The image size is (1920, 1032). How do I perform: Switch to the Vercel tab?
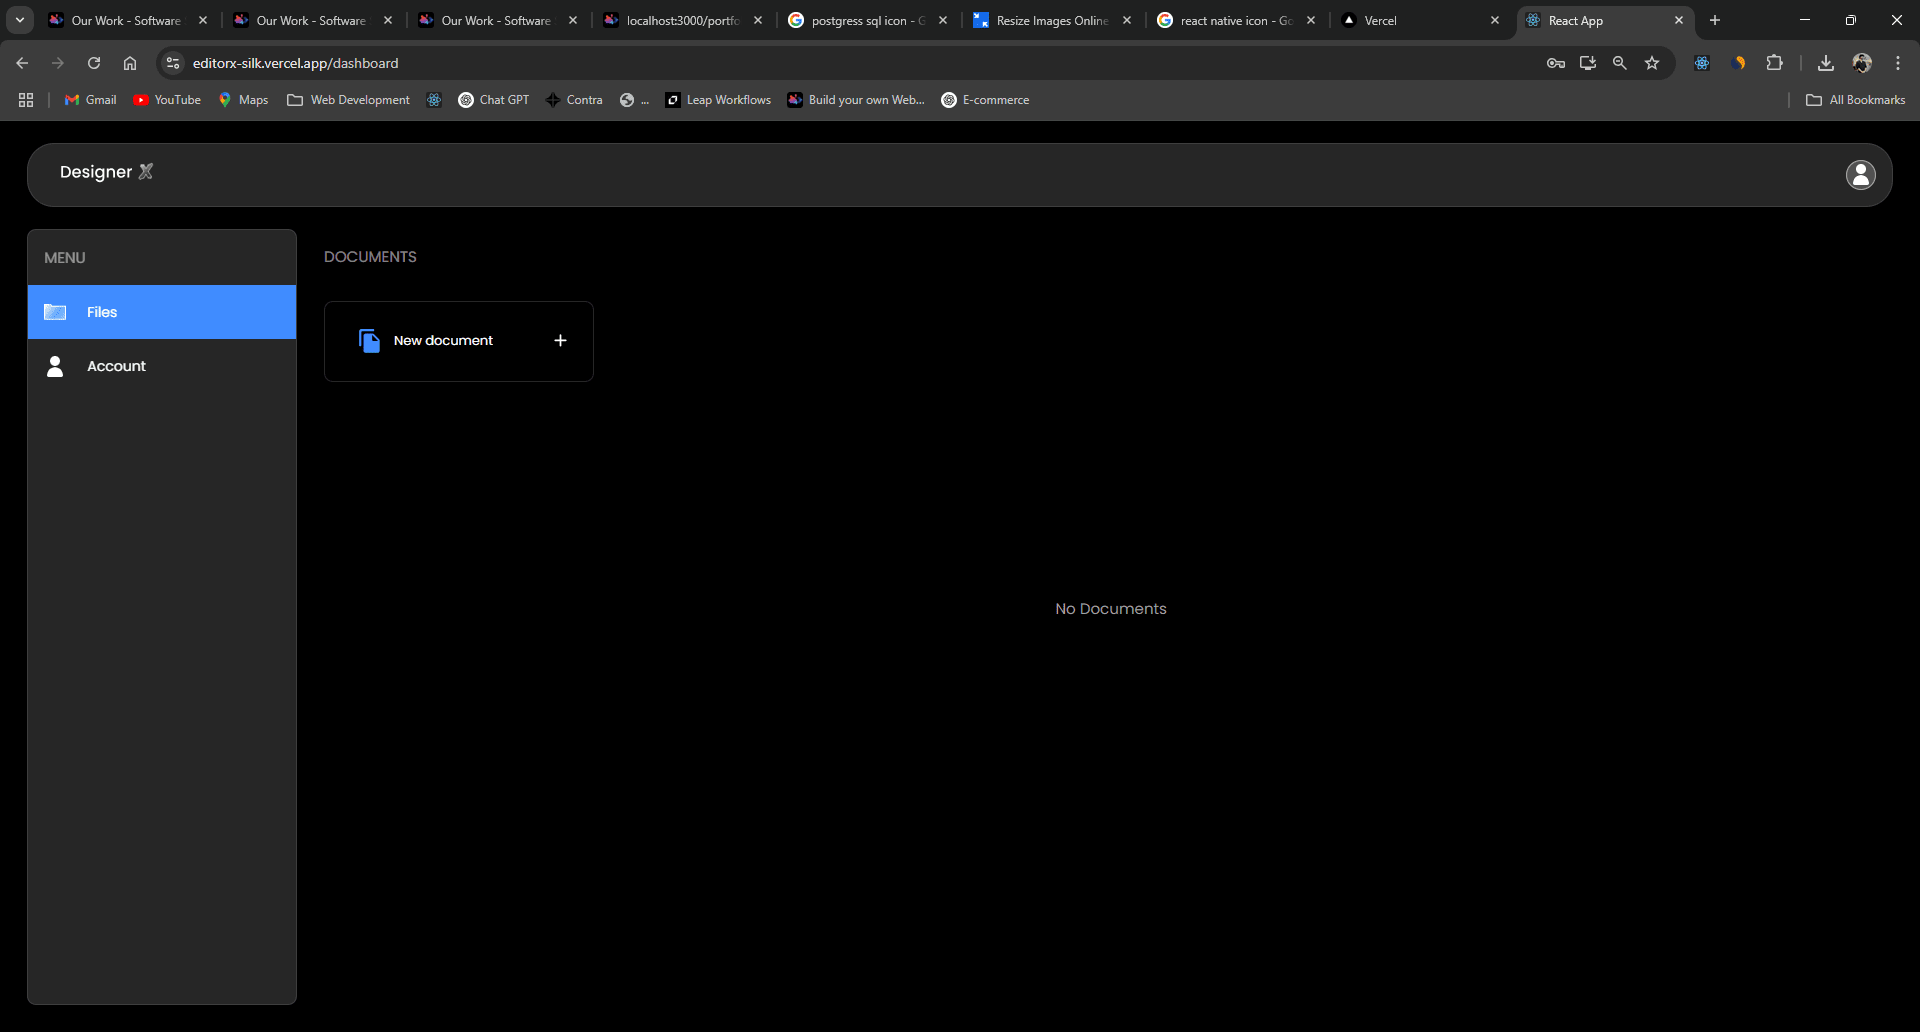1421,20
